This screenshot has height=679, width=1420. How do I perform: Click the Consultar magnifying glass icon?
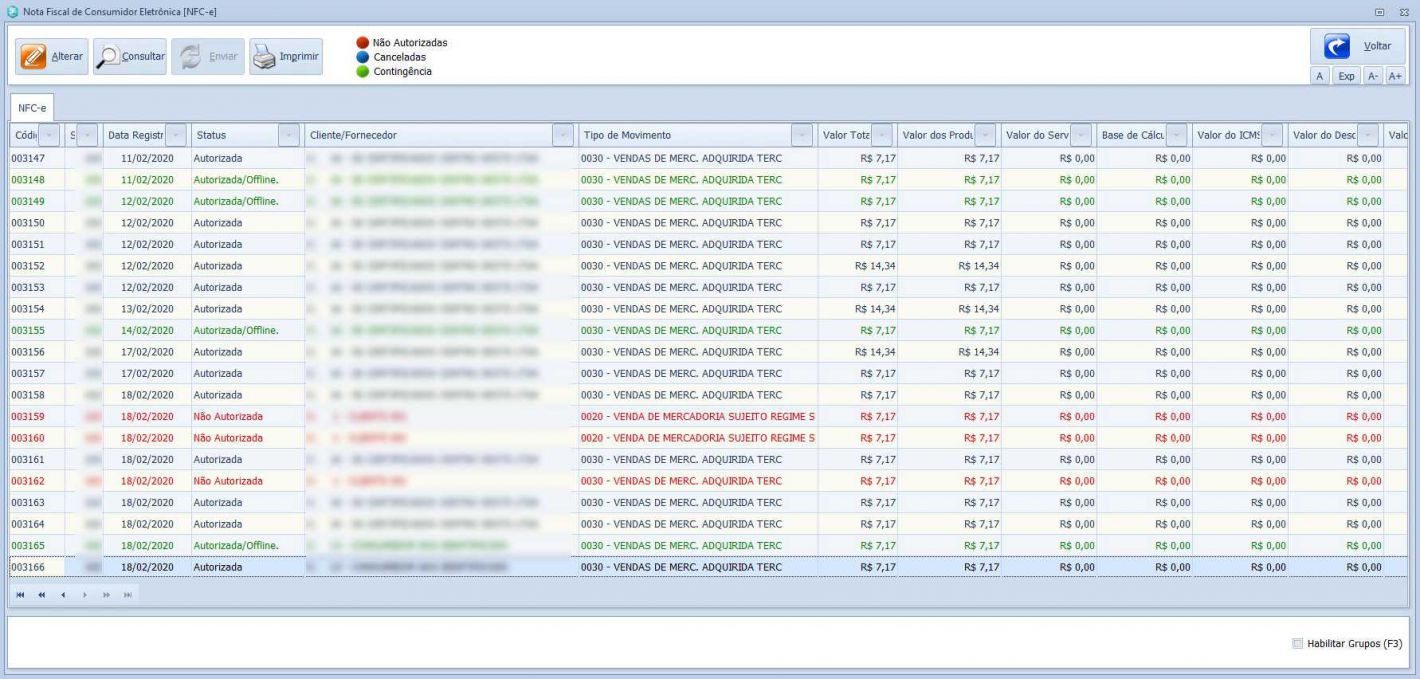[x=108, y=57]
